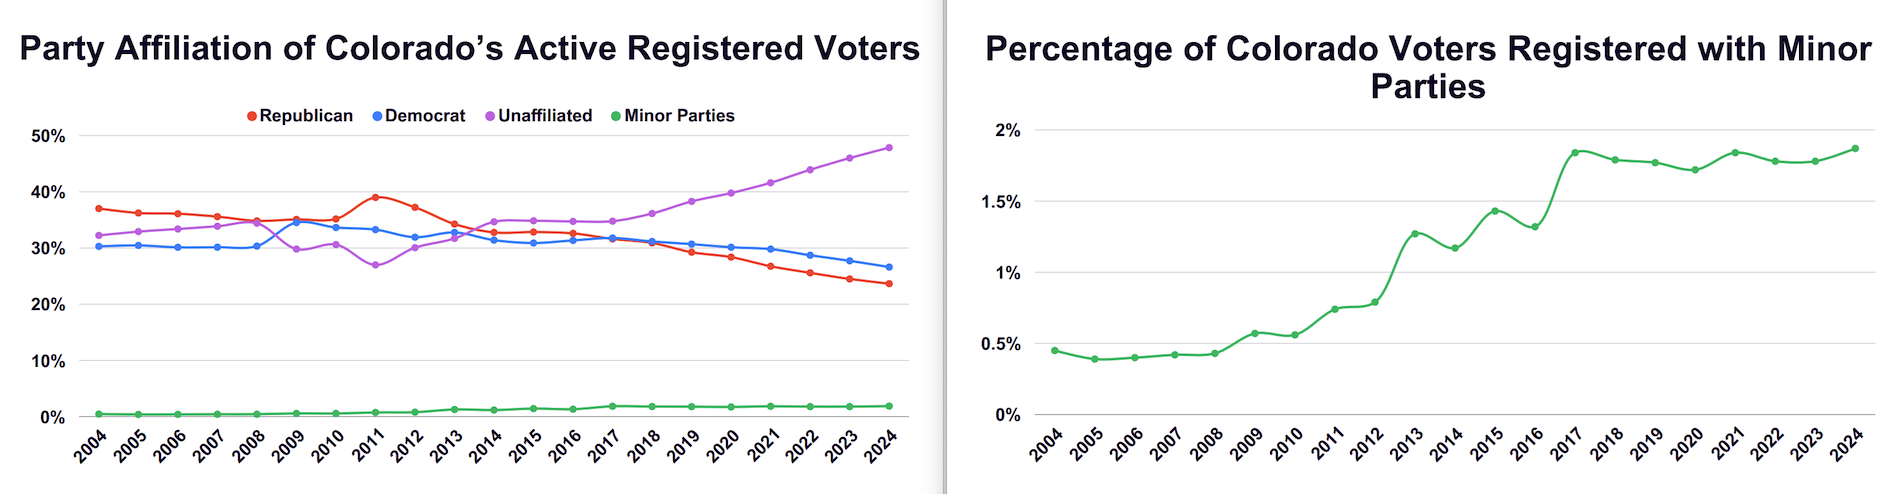Click the 2017 point on minor-parties chart
This screenshot has height=494, width=1904.
point(1575,152)
